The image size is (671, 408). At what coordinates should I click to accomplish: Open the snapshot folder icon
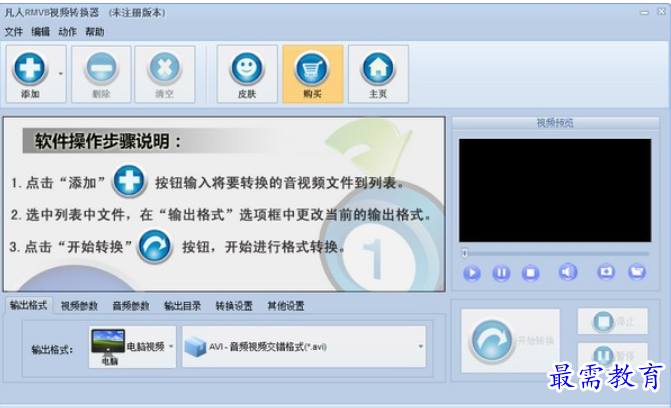coord(637,272)
